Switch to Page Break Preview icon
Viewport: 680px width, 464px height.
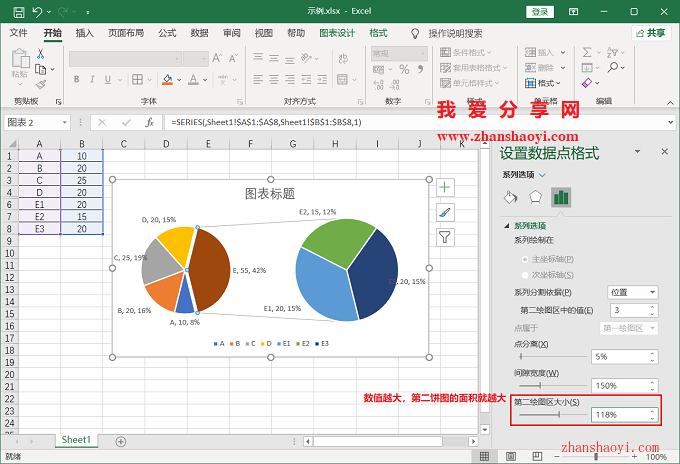[x=537, y=456]
